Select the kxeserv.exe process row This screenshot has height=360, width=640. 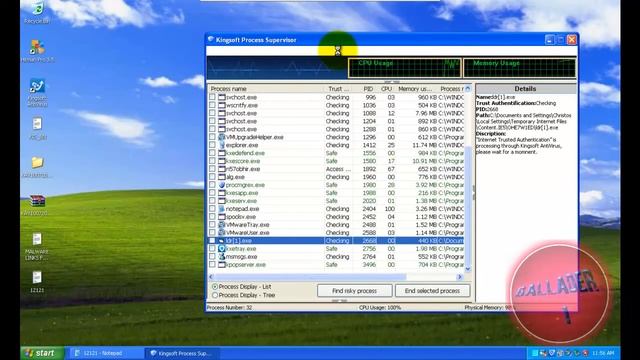[x=336, y=201]
